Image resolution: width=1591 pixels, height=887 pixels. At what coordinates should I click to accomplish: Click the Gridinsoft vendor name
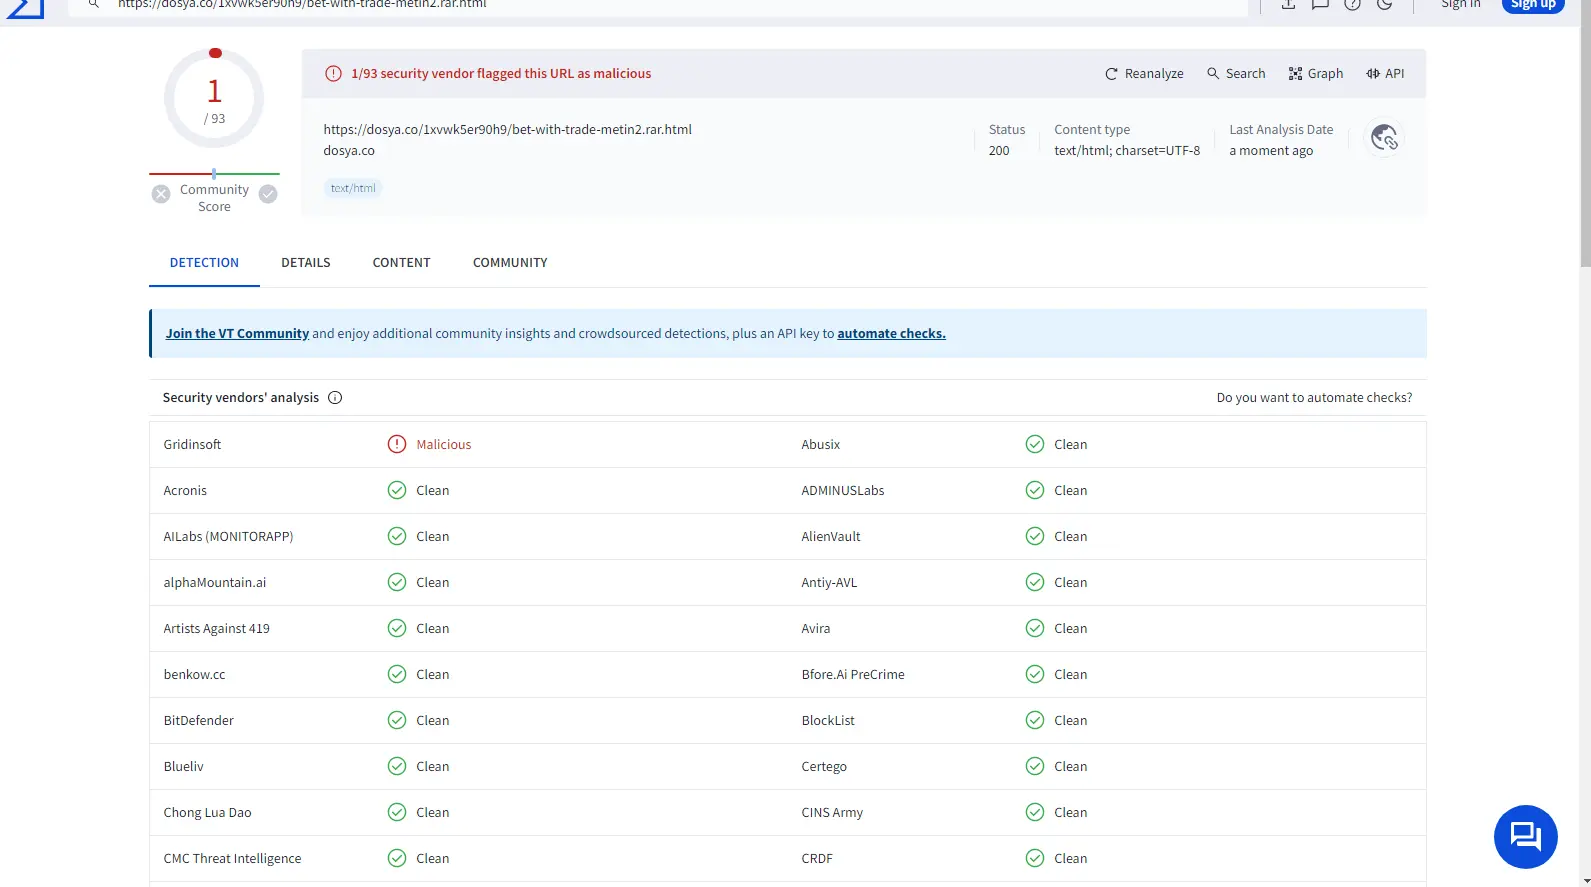coord(192,445)
